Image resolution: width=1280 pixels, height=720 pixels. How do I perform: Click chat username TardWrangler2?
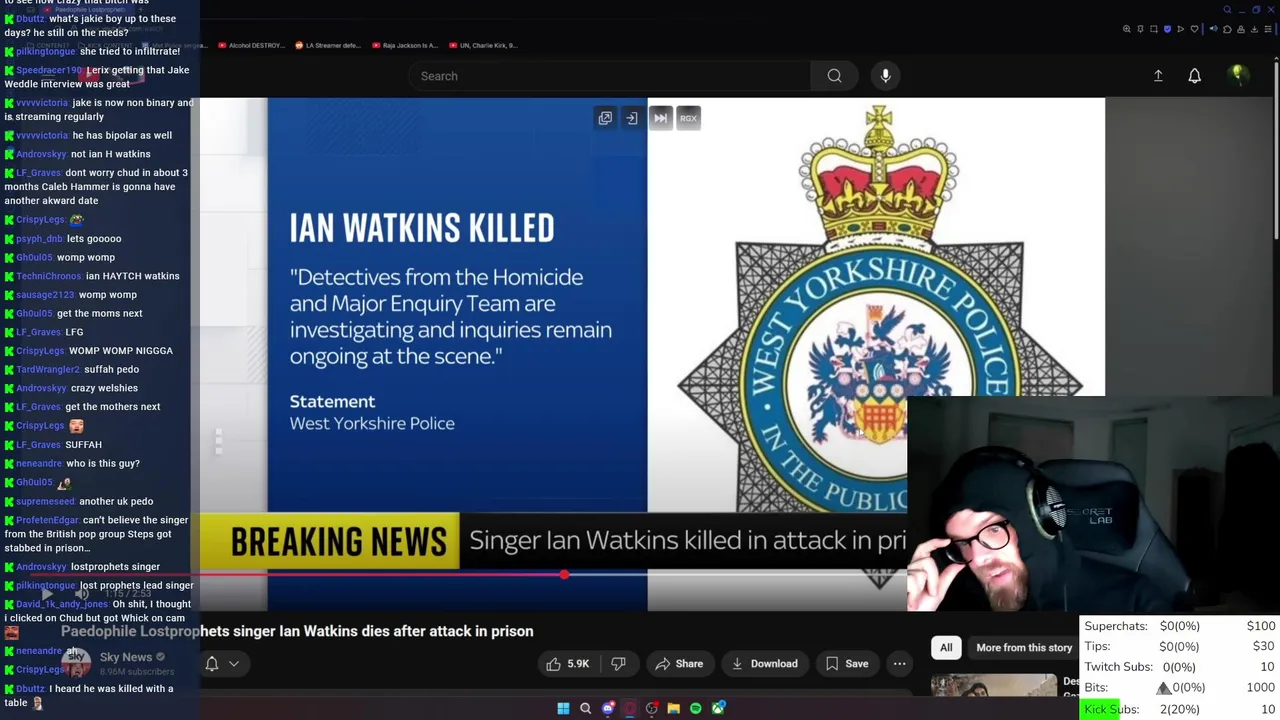point(48,369)
